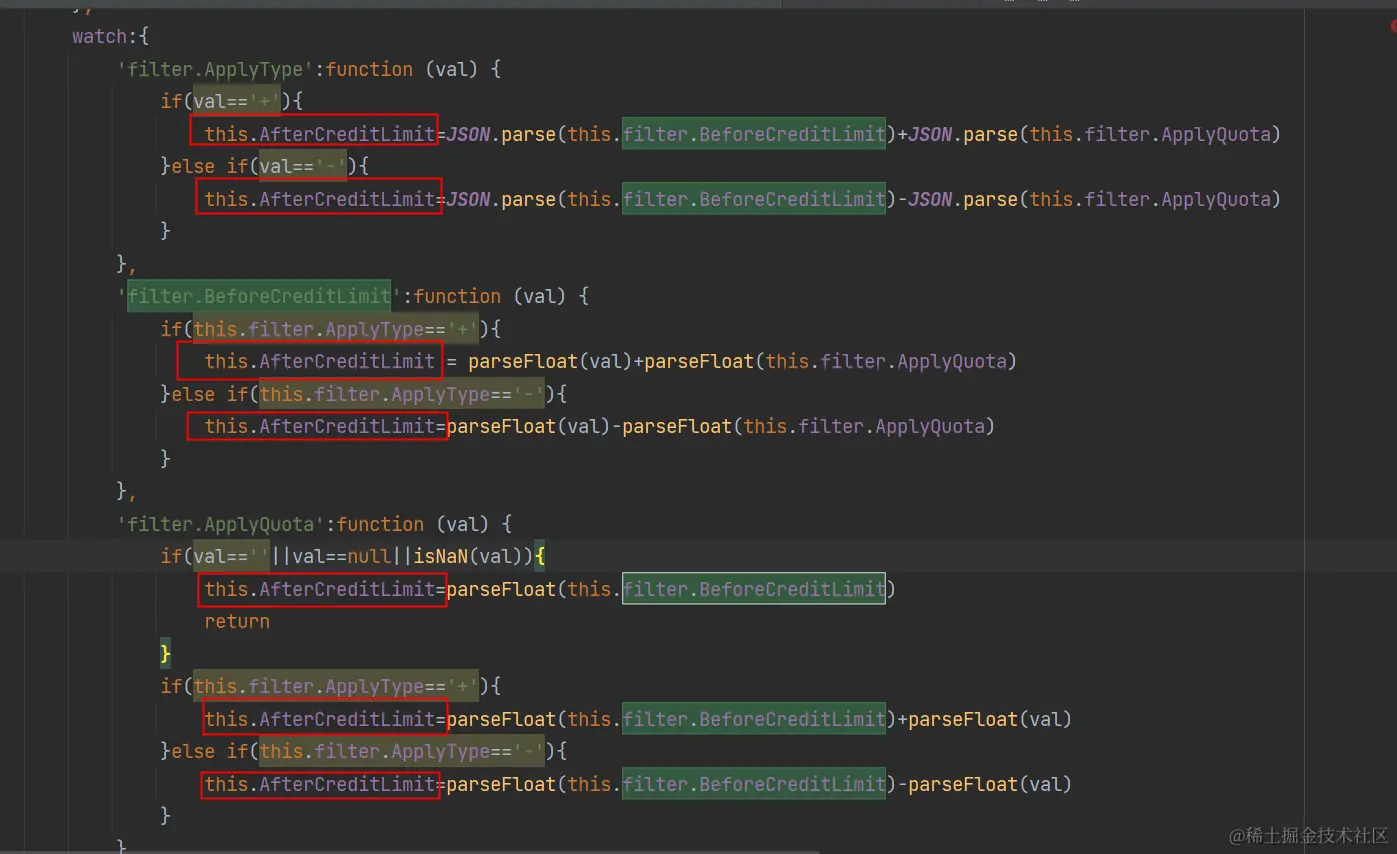Click if(this.filter.ApplyType=='+') in the ApplyQuota watcher

coord(325,687)
